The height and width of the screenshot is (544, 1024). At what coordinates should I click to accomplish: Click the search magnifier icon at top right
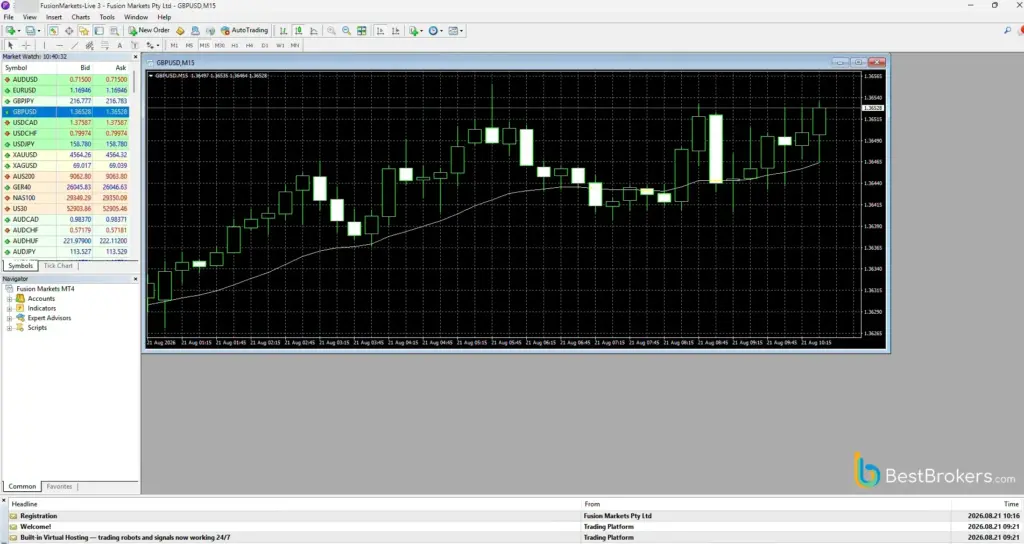click(x=1008, y=31)
